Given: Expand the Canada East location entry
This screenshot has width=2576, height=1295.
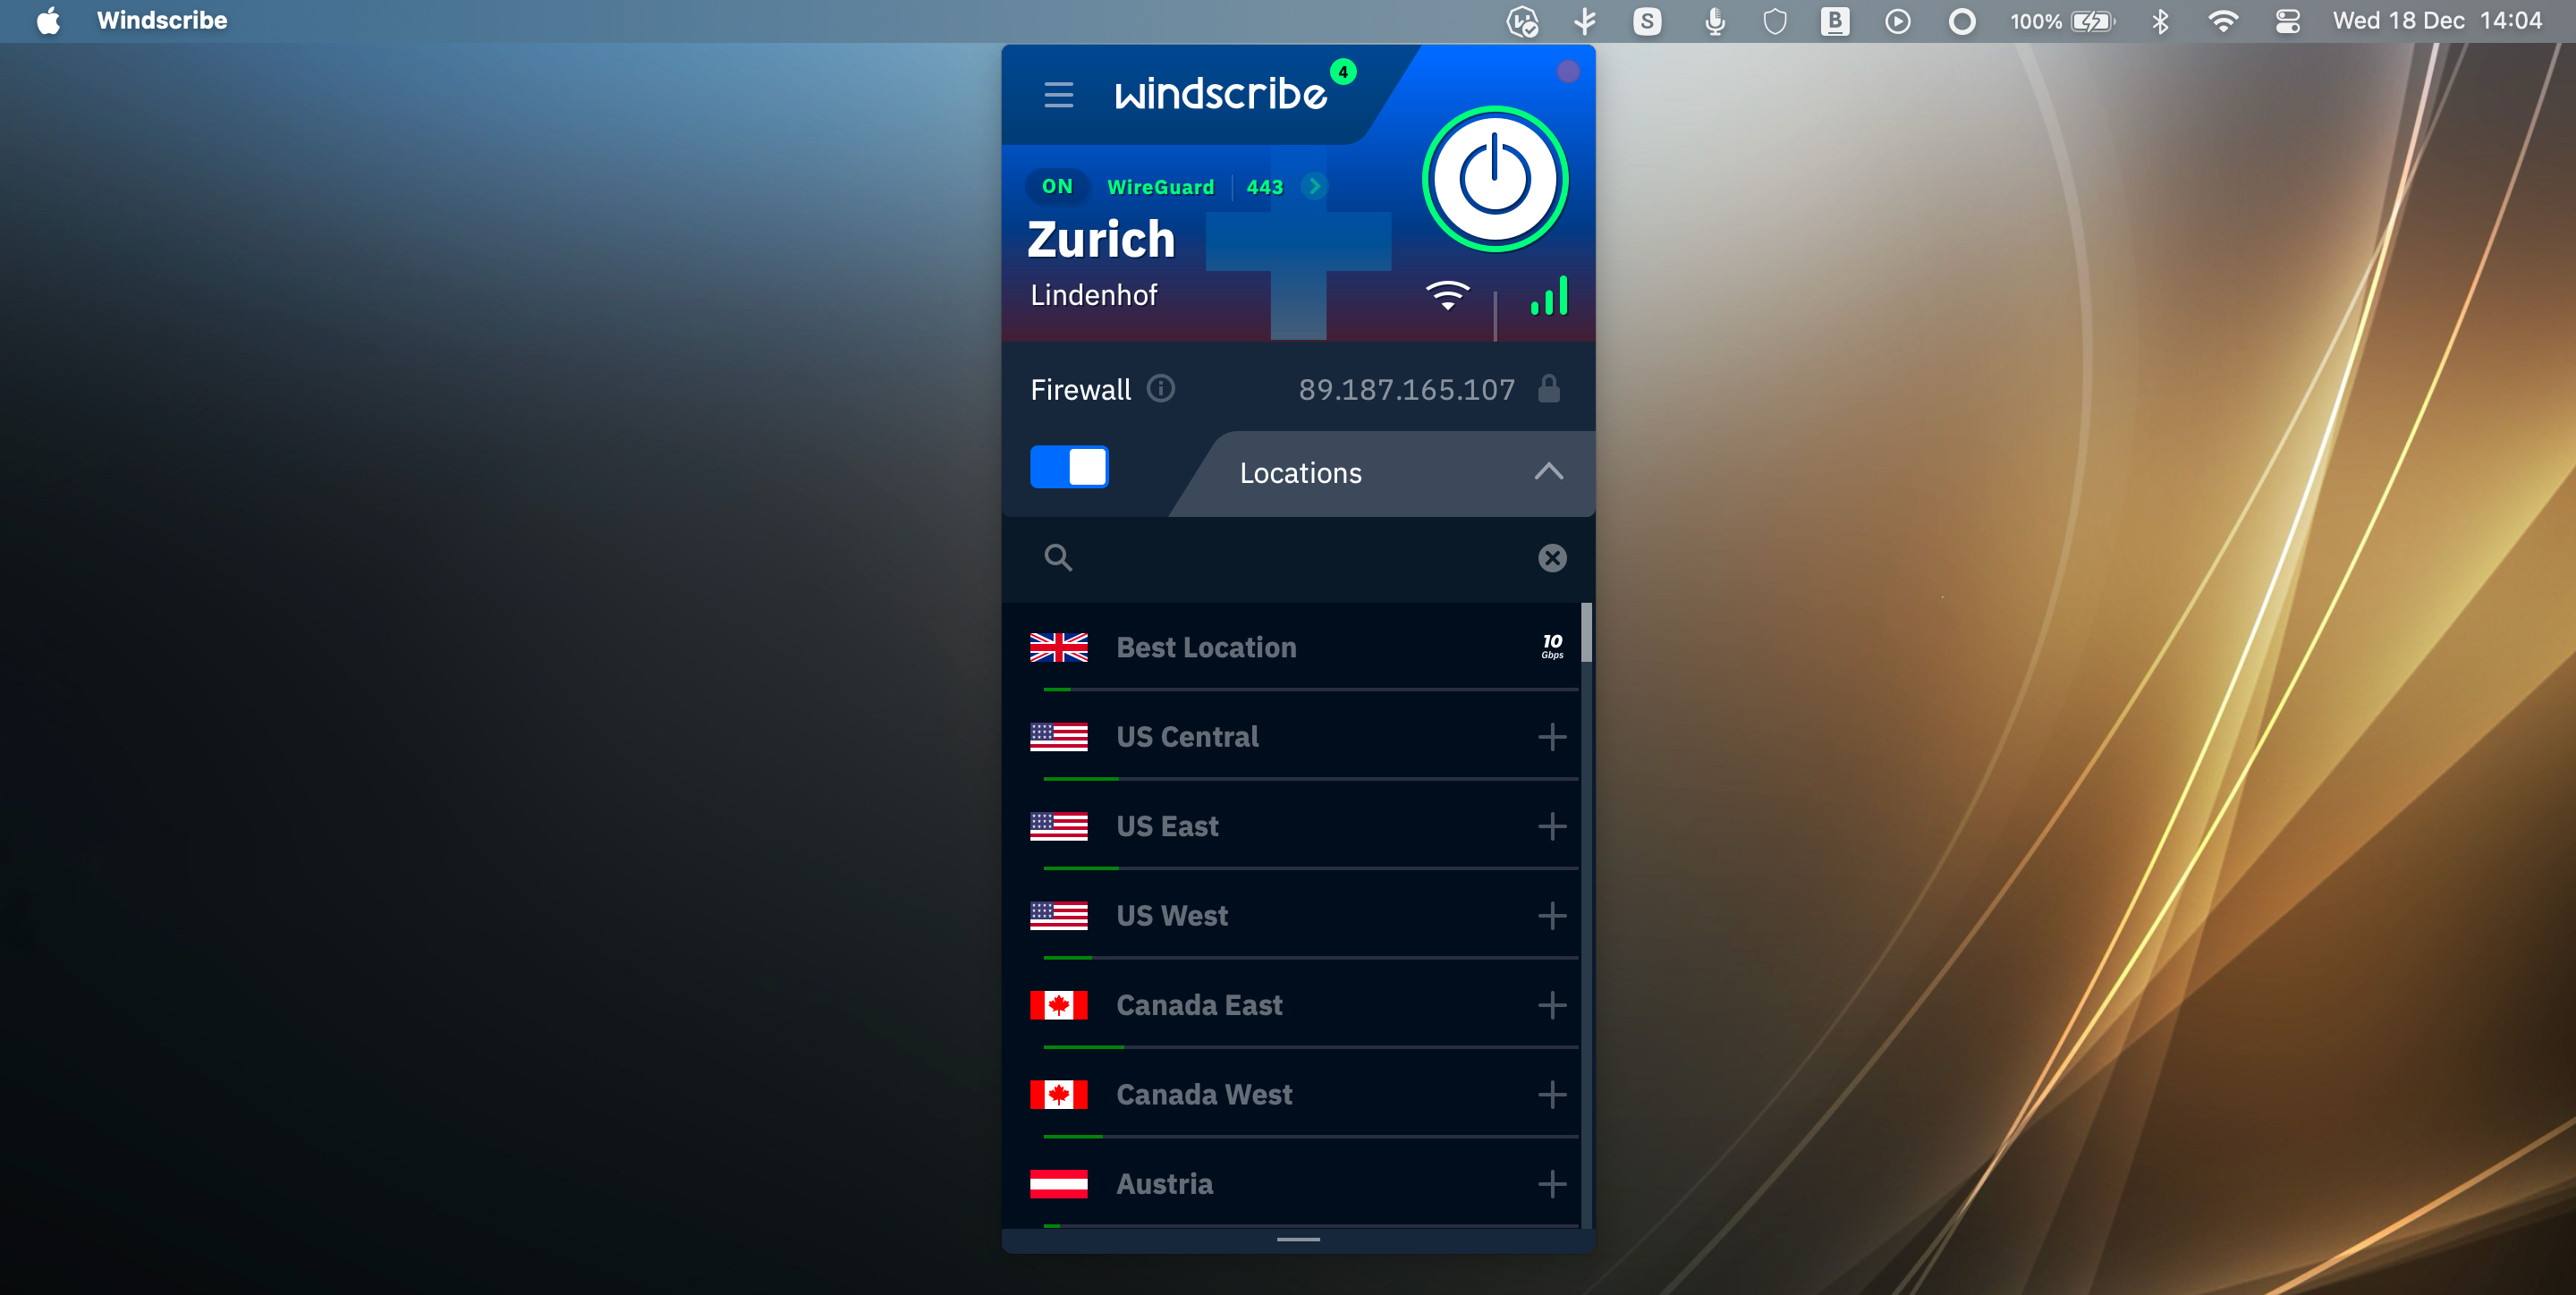Looking at the screenshot, I should 1549,1004.
